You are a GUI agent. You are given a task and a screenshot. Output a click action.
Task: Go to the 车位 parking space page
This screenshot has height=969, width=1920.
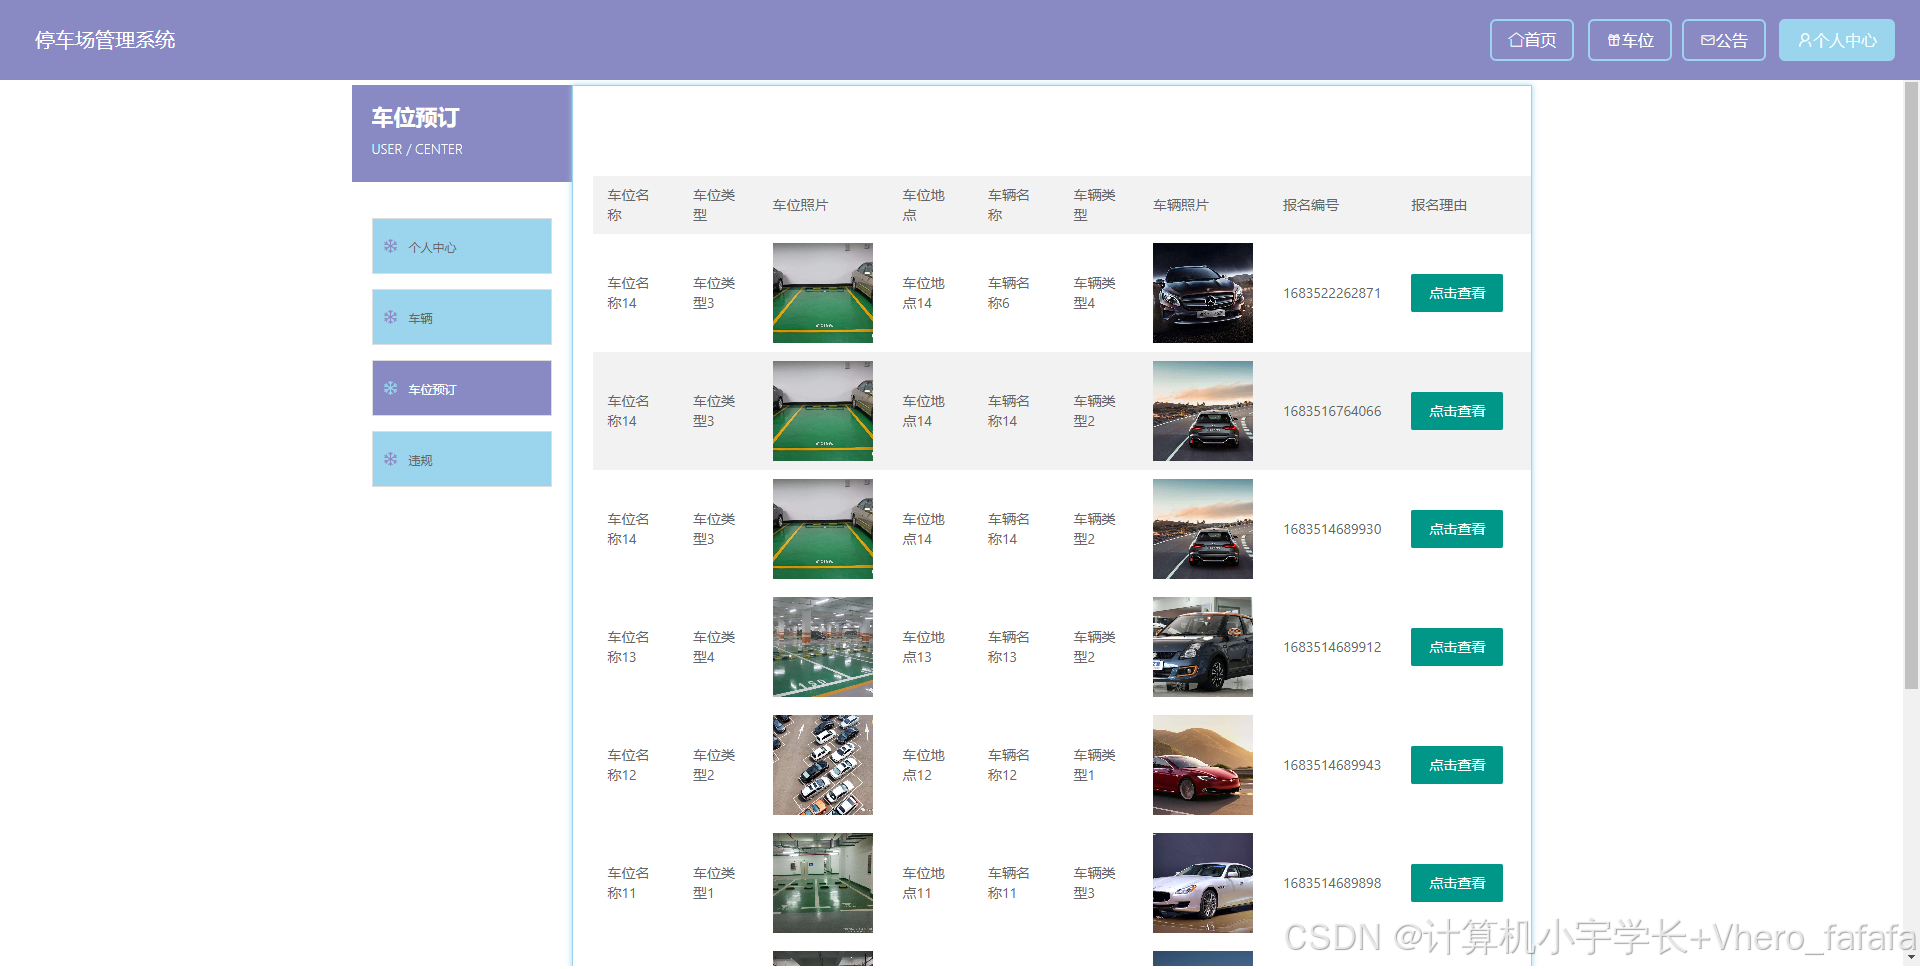tap(1629, 40)
